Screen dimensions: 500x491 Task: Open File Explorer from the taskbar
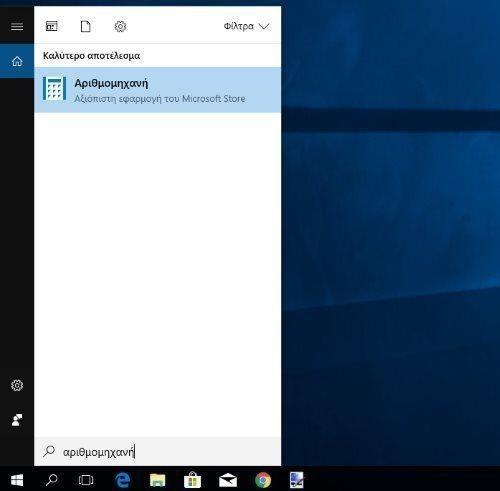158,481
